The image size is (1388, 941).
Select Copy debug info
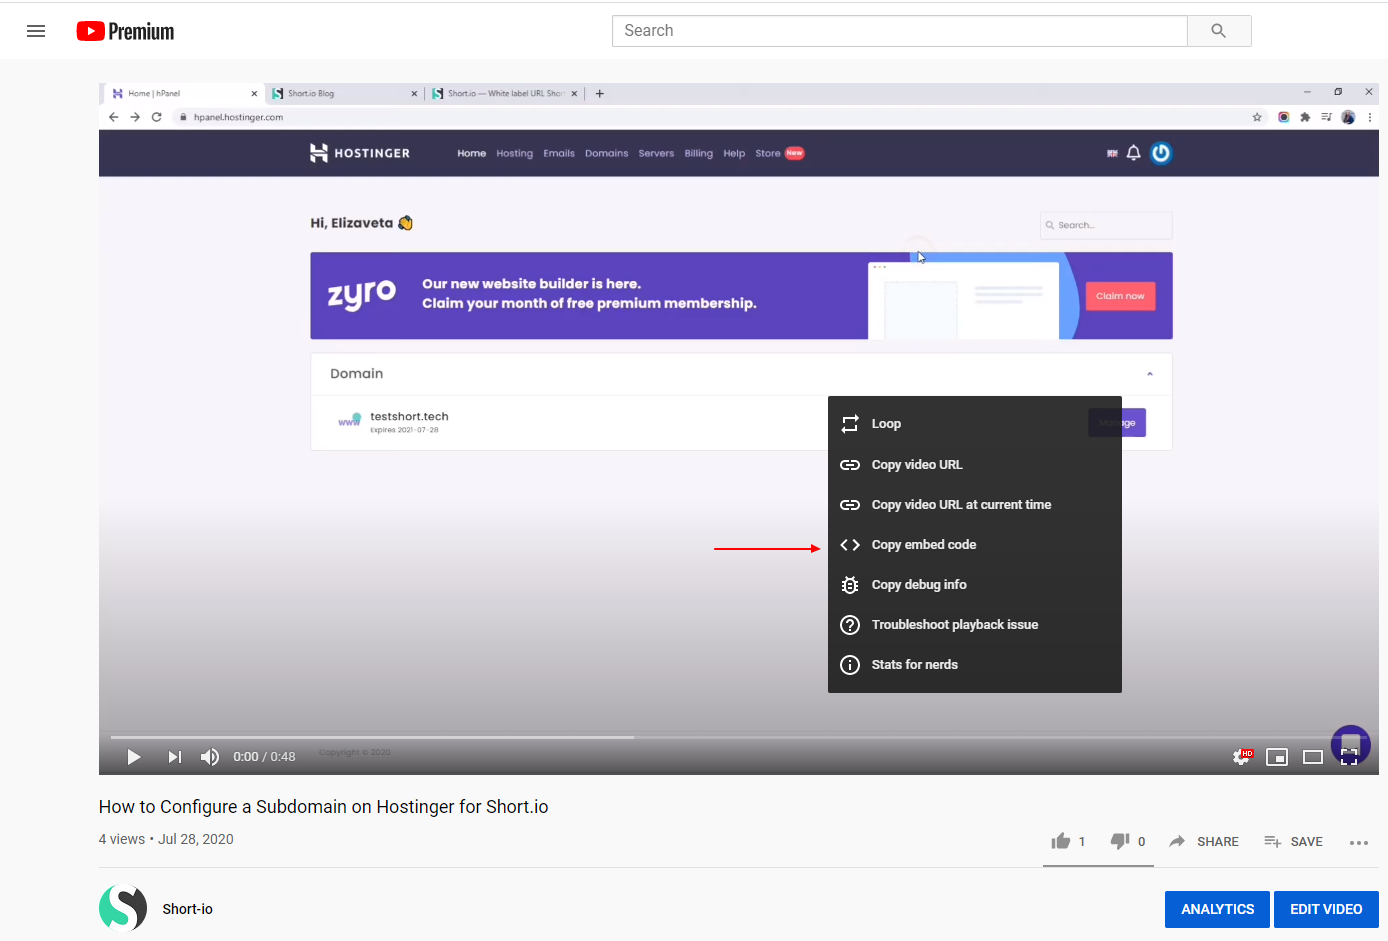[975, 585]
